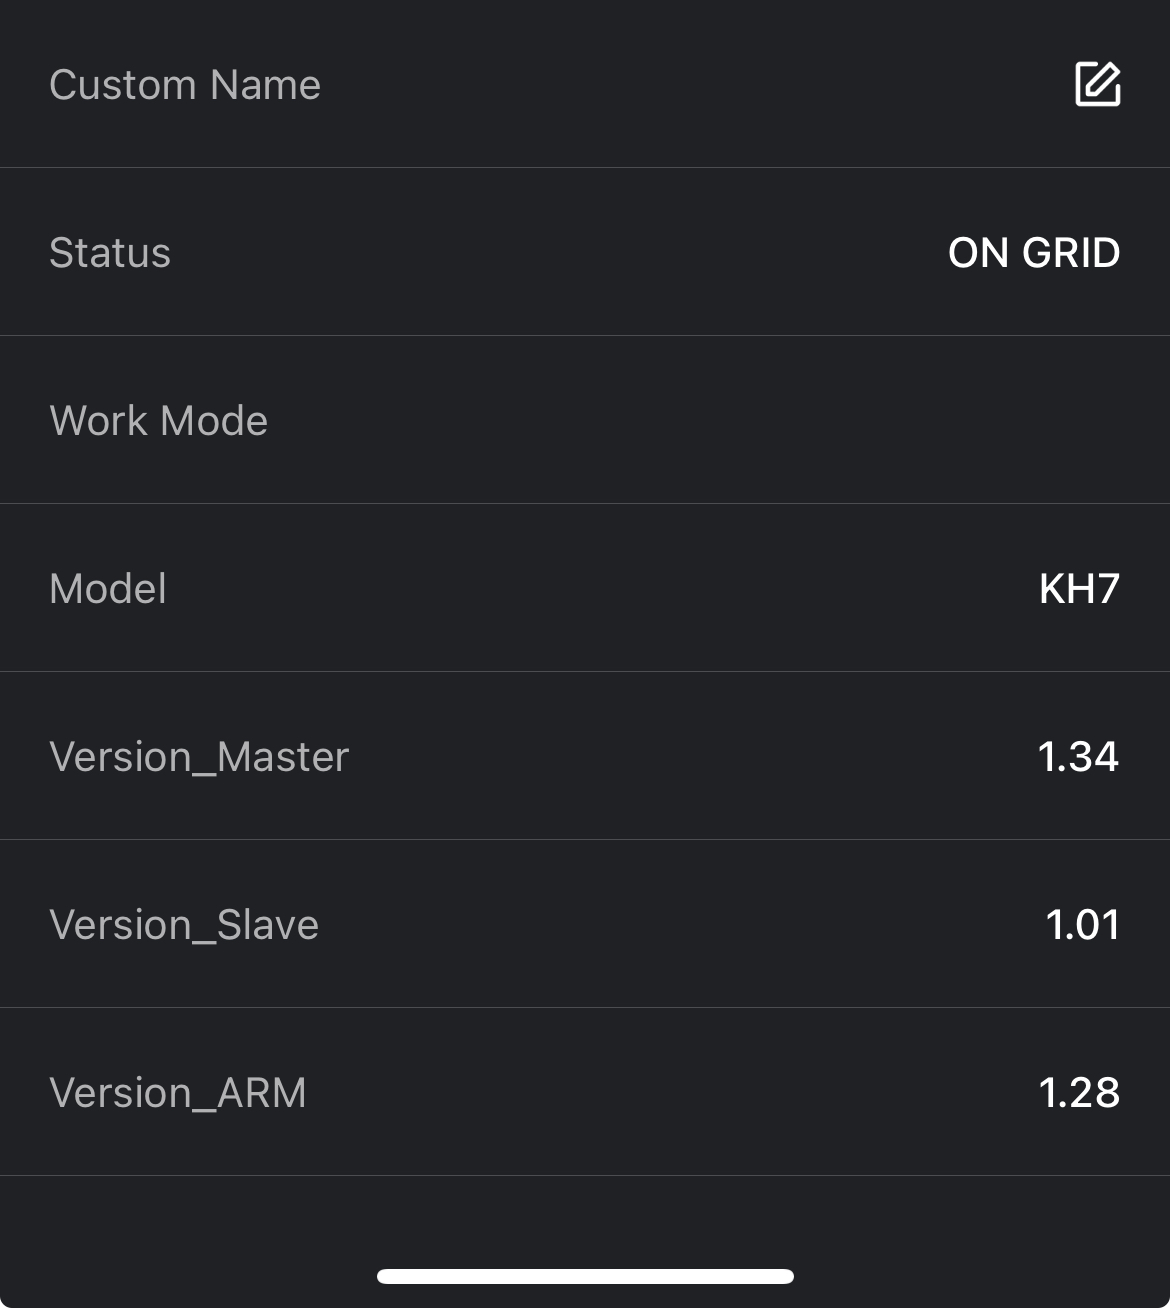1170x1308 pixels.
Task: Click the 1.34 master version value
Action: point(1078,757)
